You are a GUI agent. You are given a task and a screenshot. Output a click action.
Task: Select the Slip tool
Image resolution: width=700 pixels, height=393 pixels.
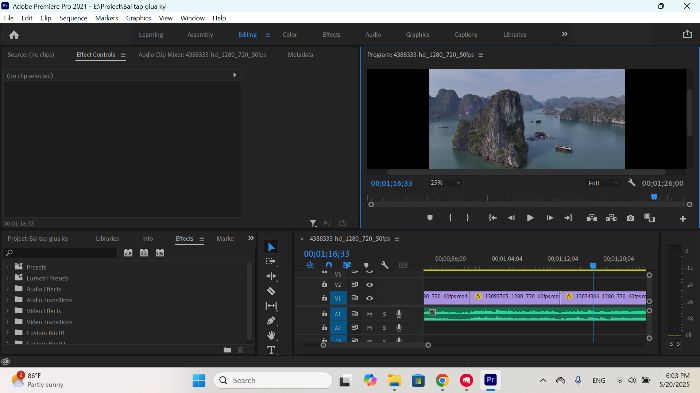pos(271,306)
